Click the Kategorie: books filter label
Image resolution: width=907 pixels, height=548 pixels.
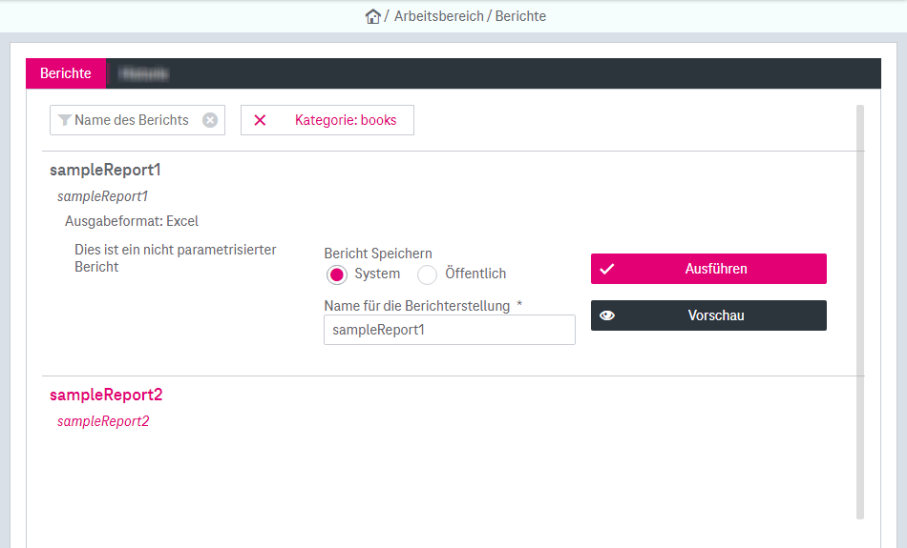[x=345, y=120]
